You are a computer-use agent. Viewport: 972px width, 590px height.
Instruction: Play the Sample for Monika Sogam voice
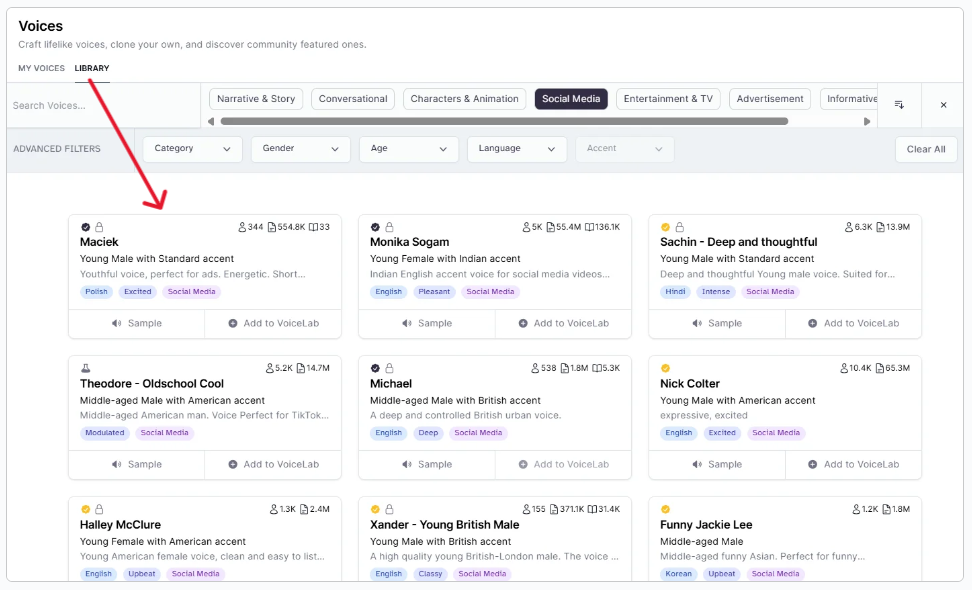426,324
